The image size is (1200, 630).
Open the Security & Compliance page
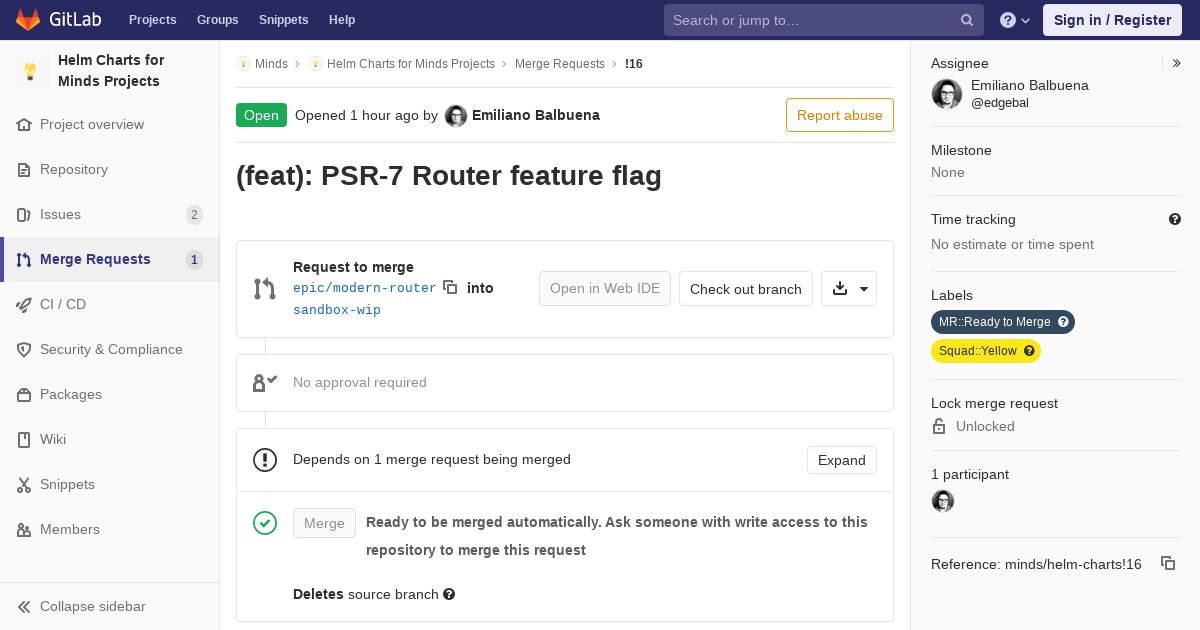110,349
